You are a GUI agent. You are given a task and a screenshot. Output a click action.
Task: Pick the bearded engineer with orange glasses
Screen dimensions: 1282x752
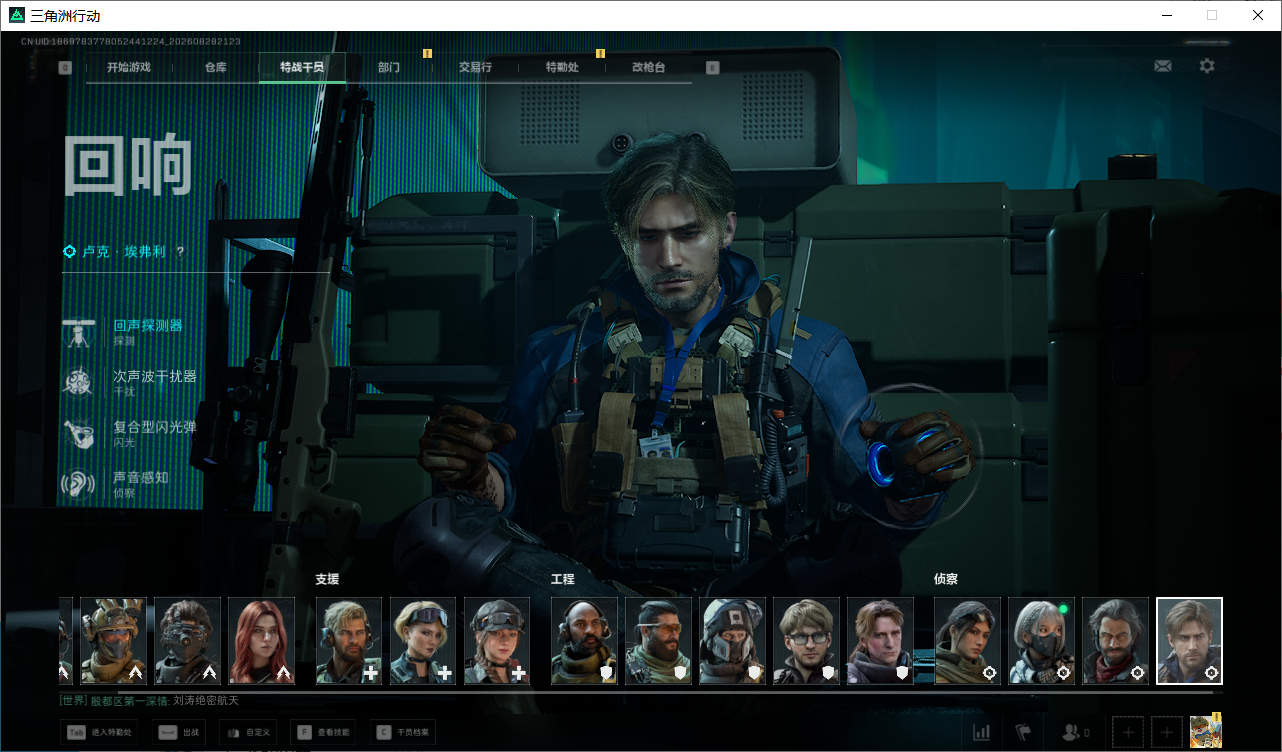pyautogui.click(x=658, y=641)
